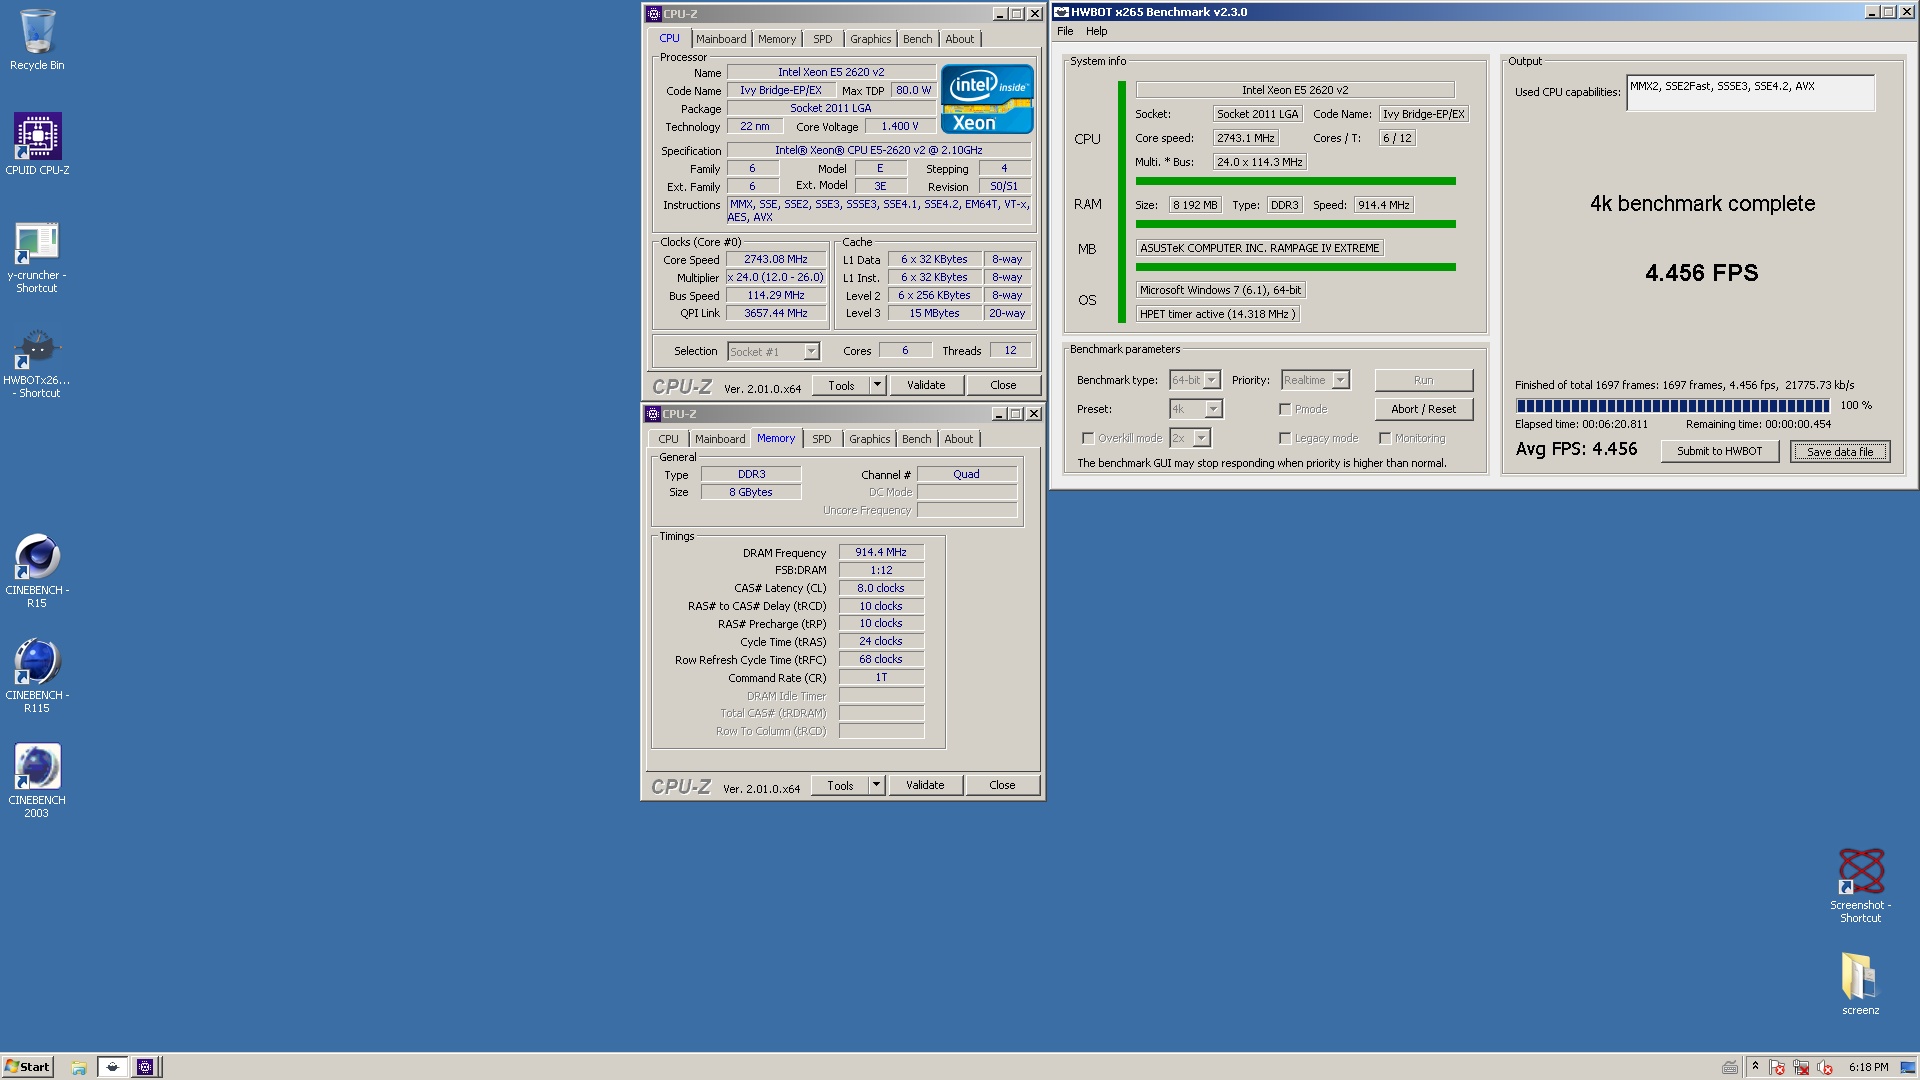Click the lower CPU-Z title bar icon

tap(653, 414)
